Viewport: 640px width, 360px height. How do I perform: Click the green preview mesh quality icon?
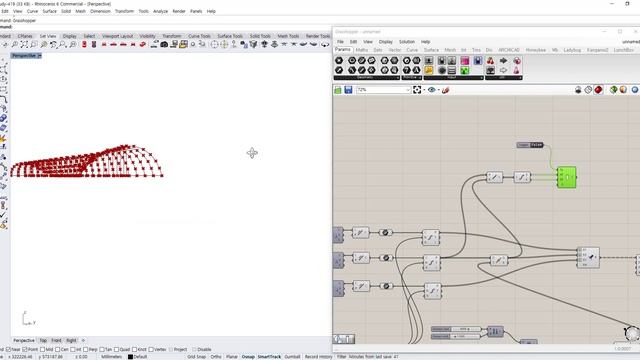(613, 90)
